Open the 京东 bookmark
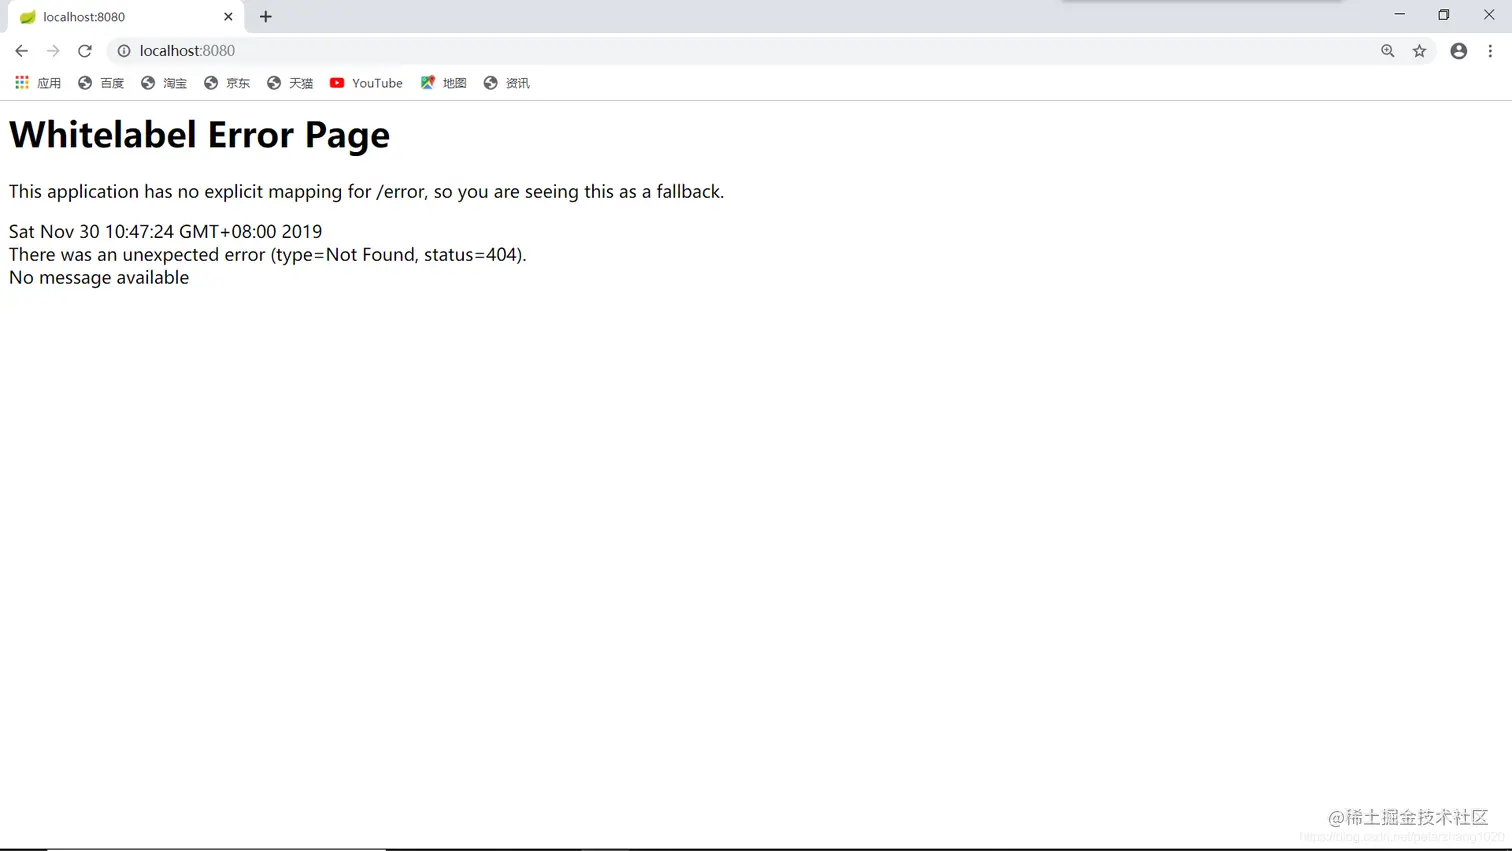The height and width of the screenshot is (851, 1512). click(x=227, y=83)
